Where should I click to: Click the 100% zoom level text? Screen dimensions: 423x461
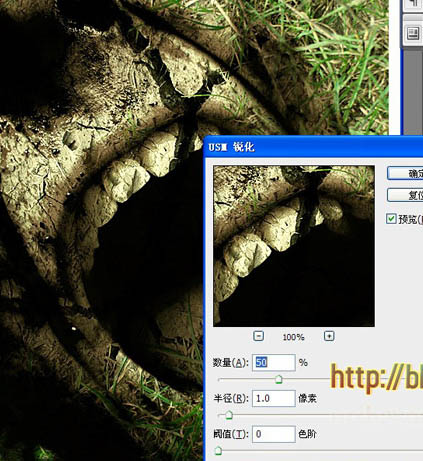click(293, 337)
